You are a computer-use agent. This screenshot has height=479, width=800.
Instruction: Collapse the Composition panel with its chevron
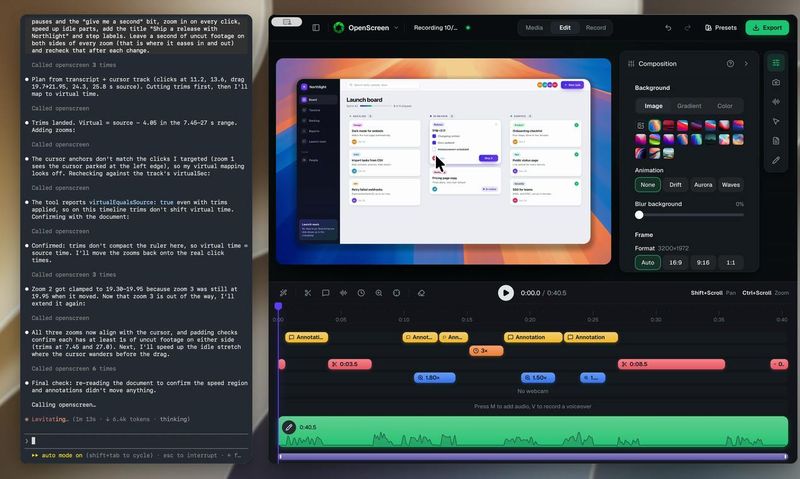pos(746,64)
